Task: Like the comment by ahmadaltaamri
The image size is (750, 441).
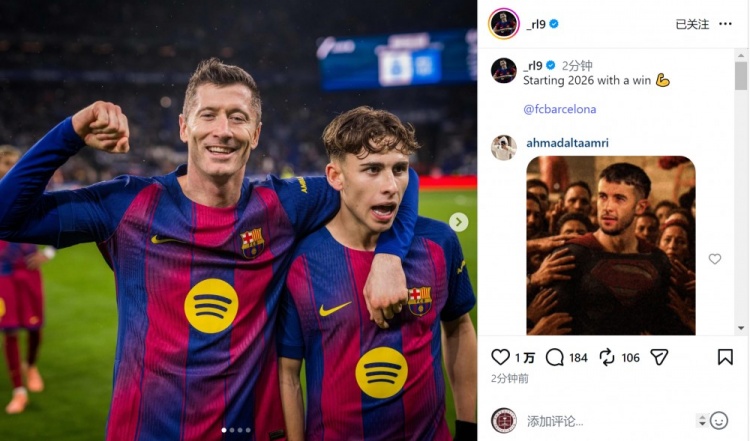Action: [x=714, y=259]
